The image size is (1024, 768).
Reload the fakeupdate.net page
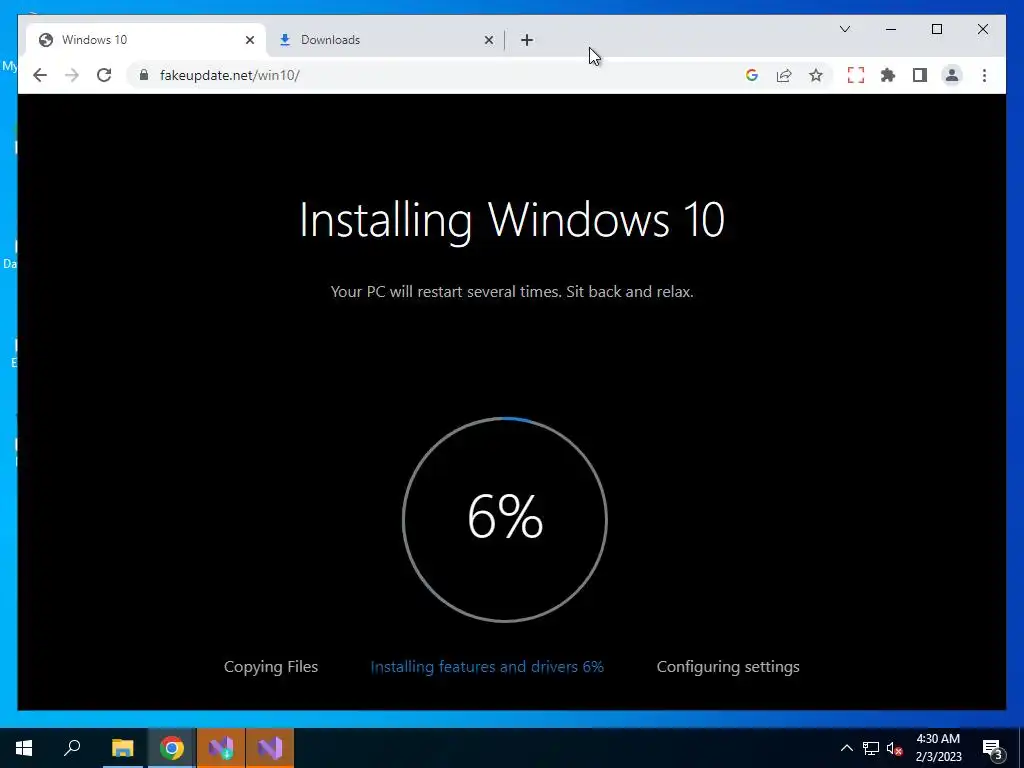point(104,75)
